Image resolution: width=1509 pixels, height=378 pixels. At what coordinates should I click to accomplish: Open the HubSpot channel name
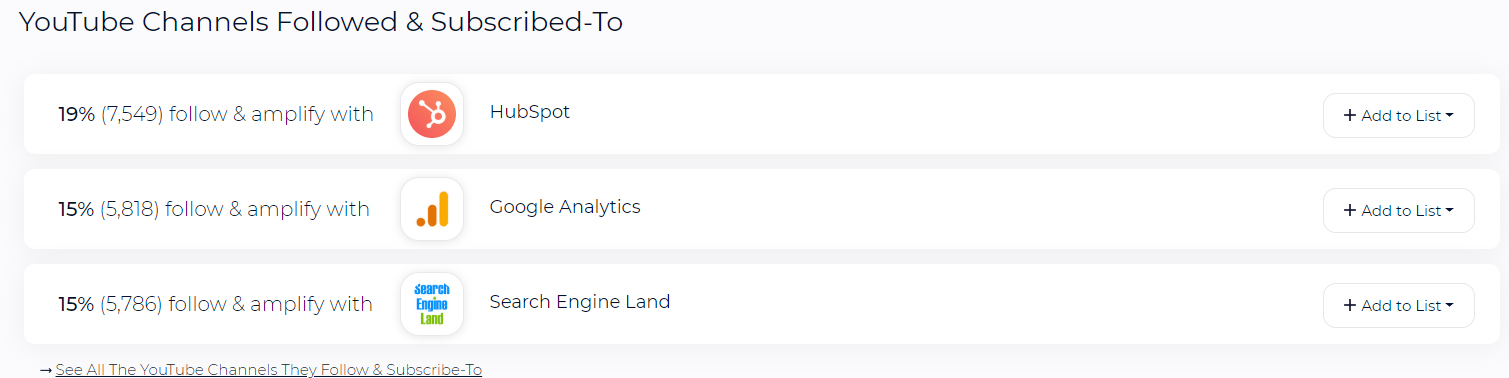click(x=530, y=112)
